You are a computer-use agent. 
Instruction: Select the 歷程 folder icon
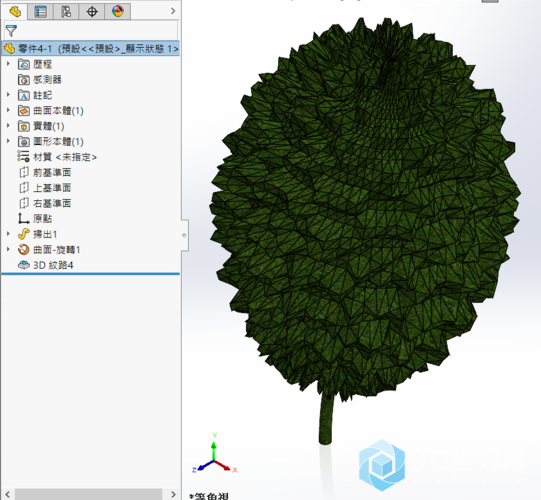click(x=24, y=64)
